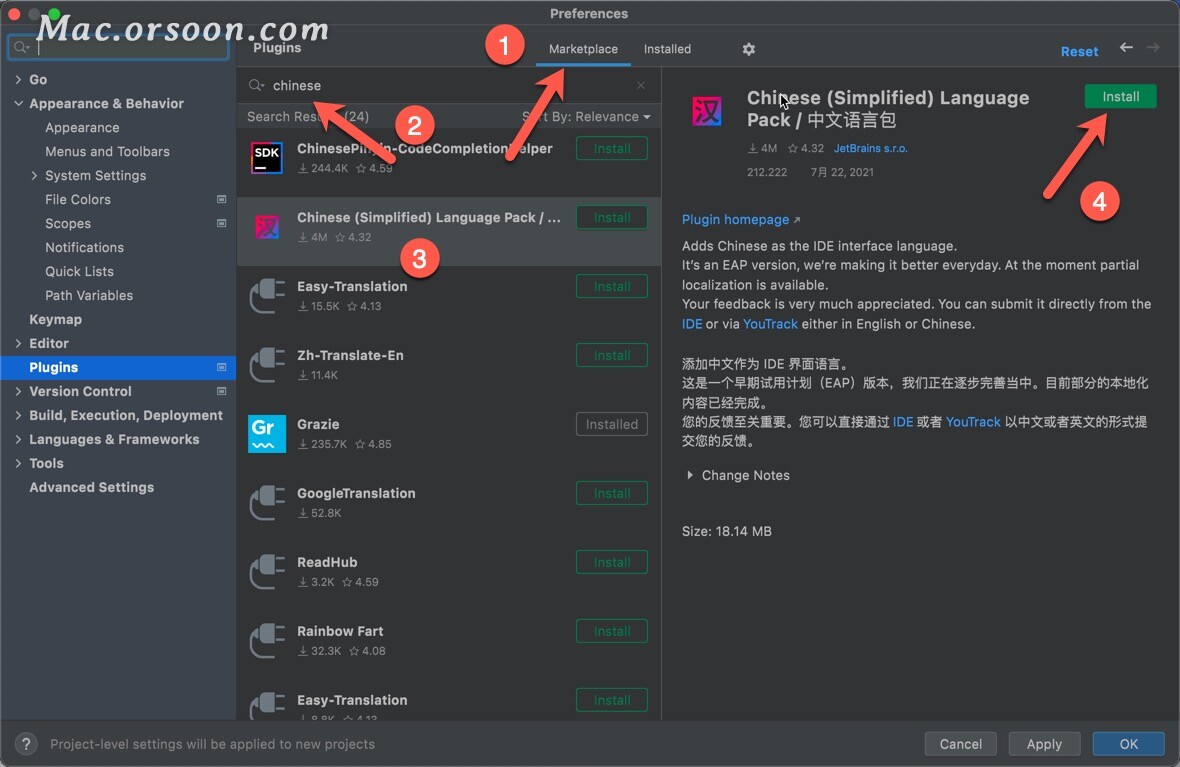Click the Apply button
This screenshot has height=767, width=1180.
coord(1045,744)
